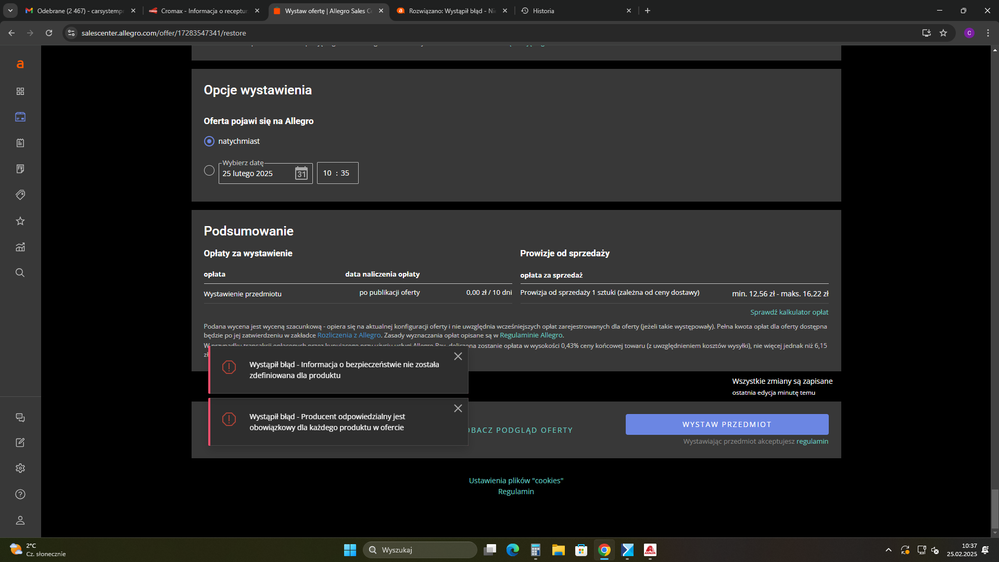Open Task View from the taskbar

point(490,550)
